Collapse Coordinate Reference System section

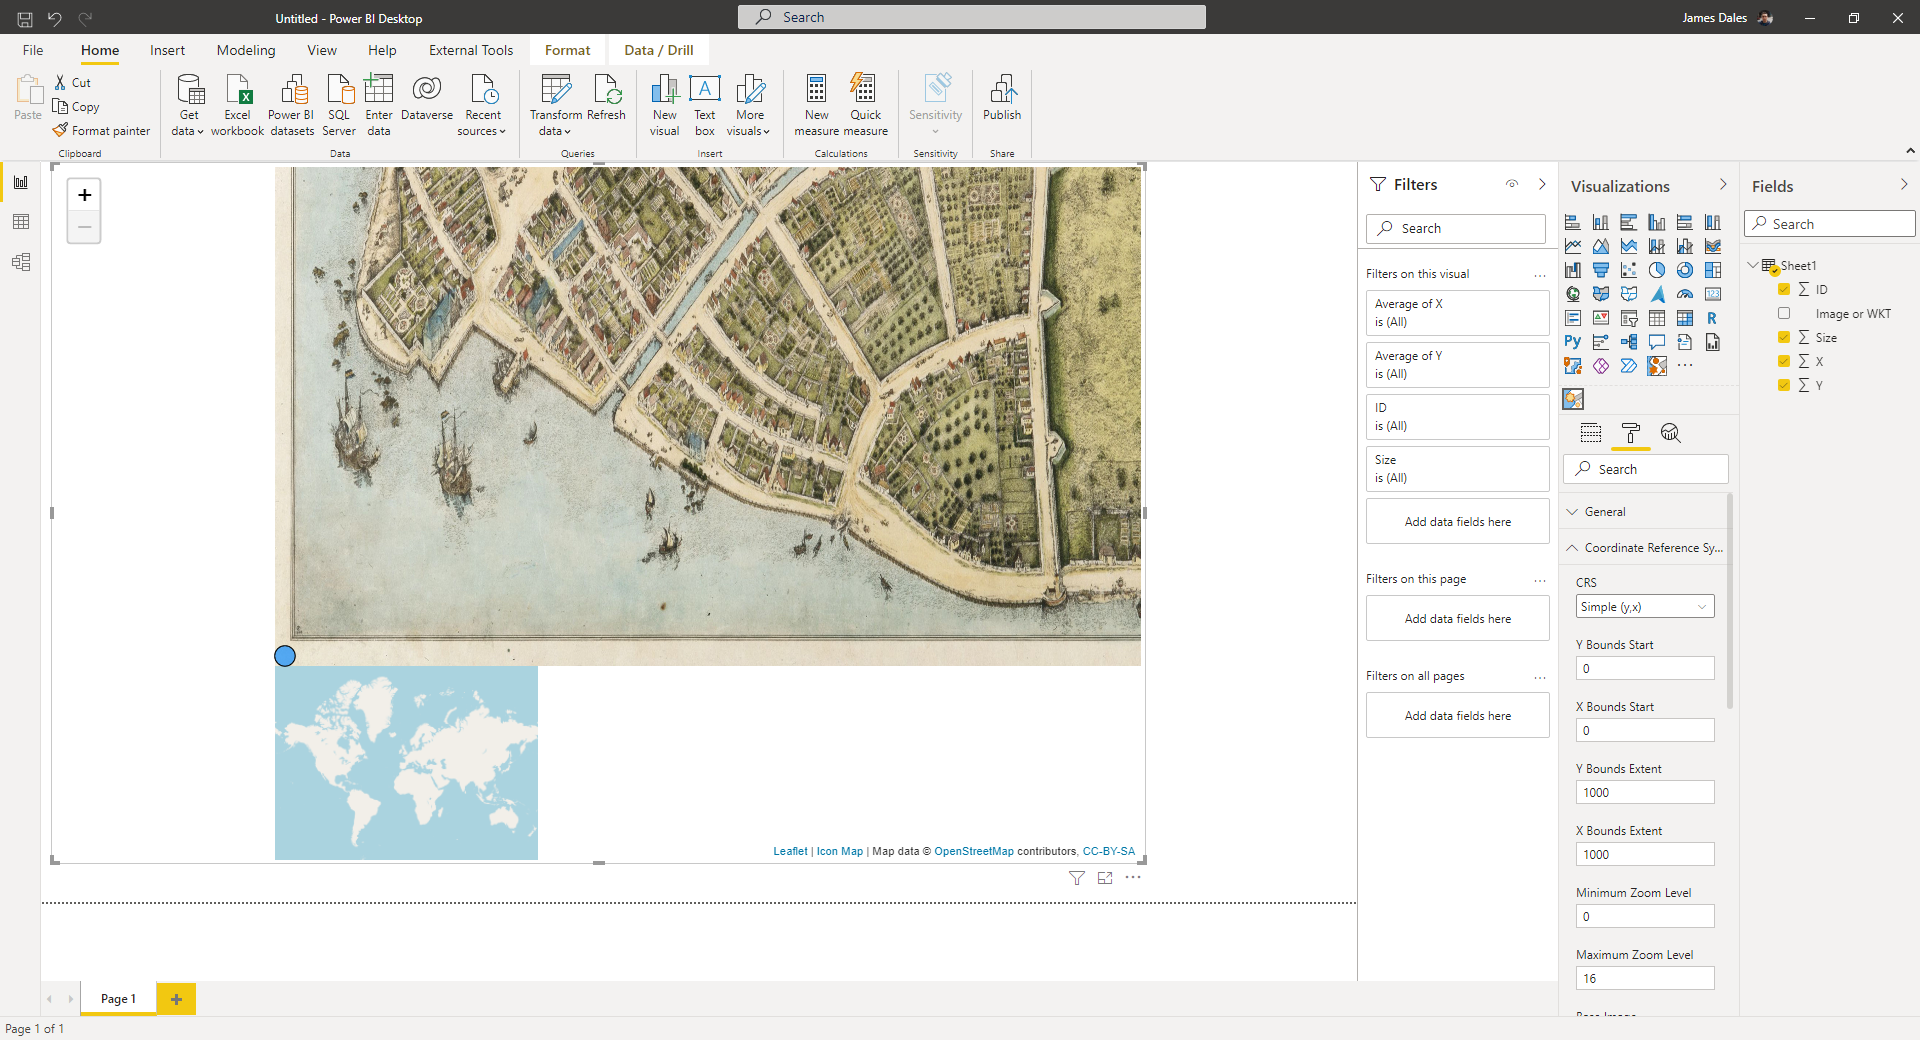[x=1645, y=548]
